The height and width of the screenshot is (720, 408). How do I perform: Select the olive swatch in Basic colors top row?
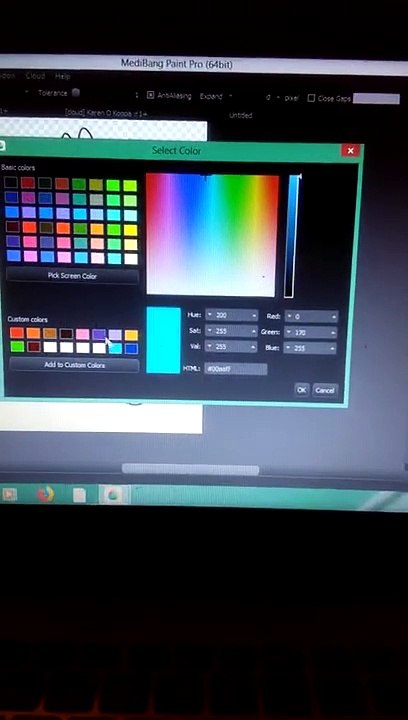pyautogui.click(x=95, y=185)
